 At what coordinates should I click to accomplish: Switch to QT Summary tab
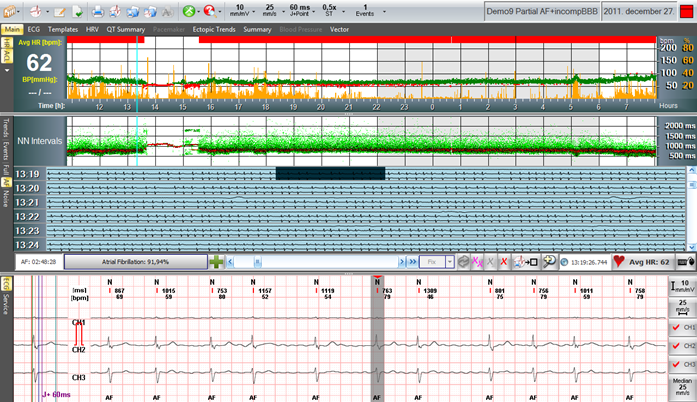(125, 29)
